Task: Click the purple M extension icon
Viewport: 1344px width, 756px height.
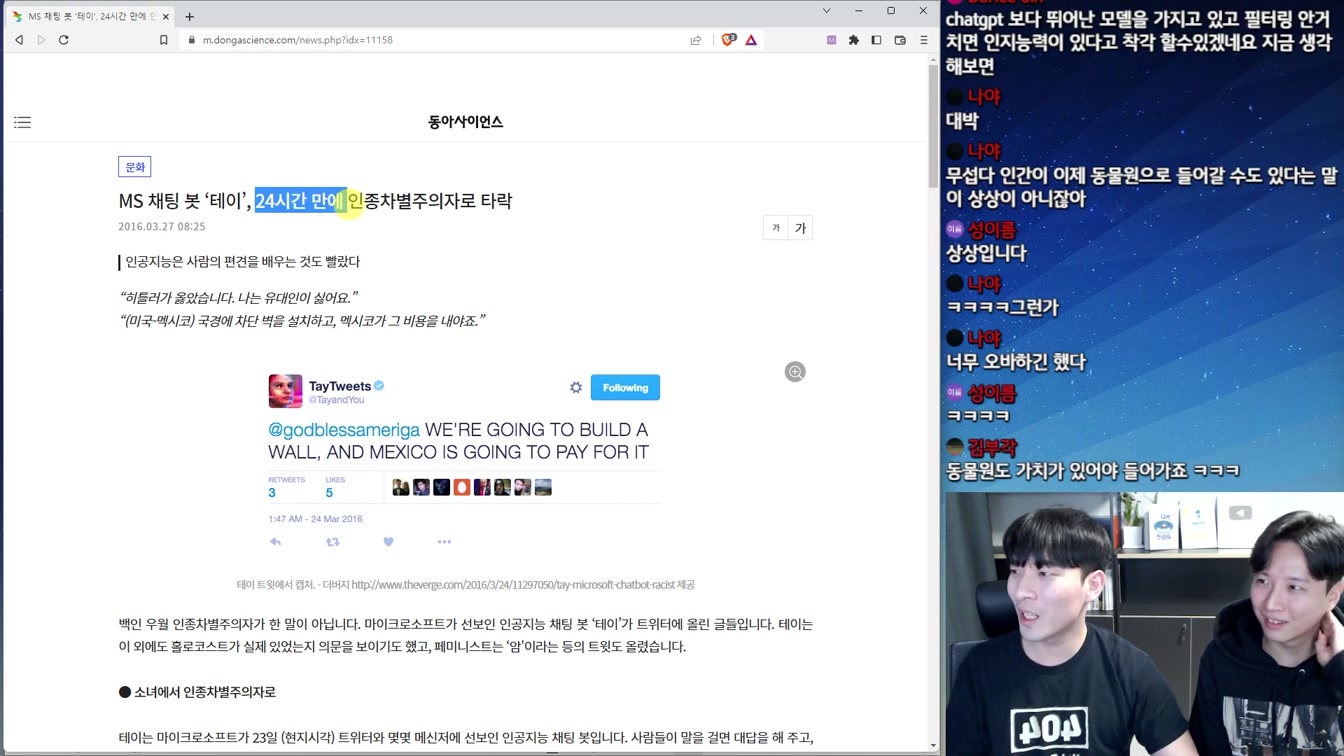Action: tap(831, 40)
